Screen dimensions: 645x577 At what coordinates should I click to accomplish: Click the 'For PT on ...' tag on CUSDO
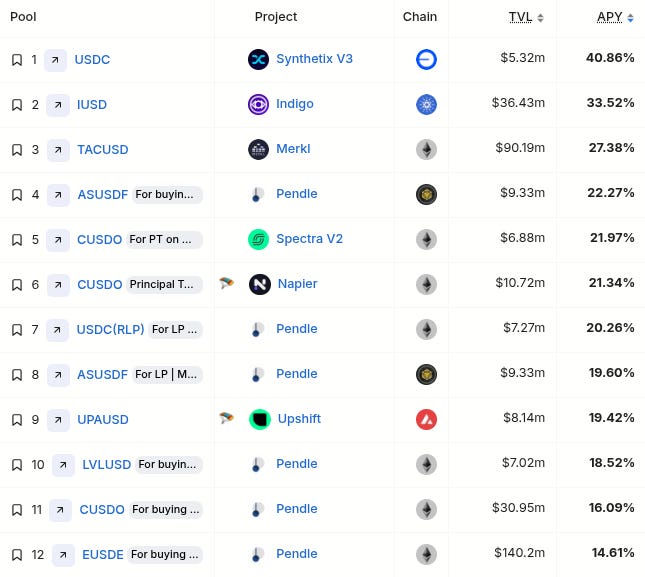point(165,240)
